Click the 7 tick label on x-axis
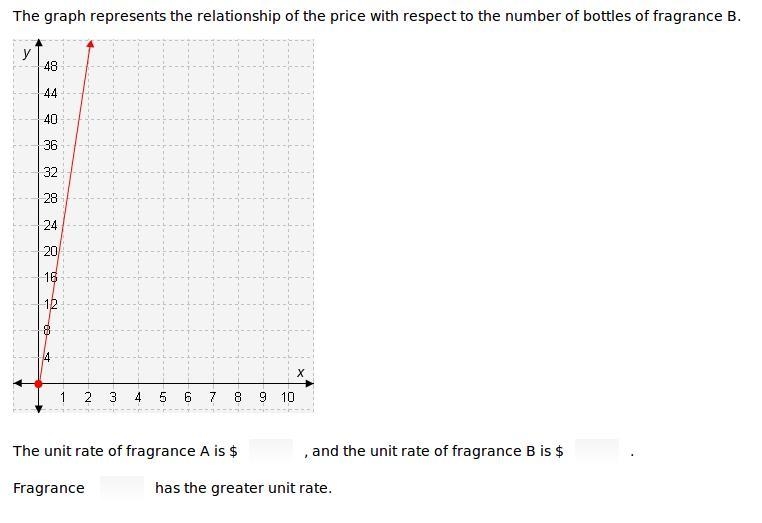The image size is (762, 523). click(213, 398)
